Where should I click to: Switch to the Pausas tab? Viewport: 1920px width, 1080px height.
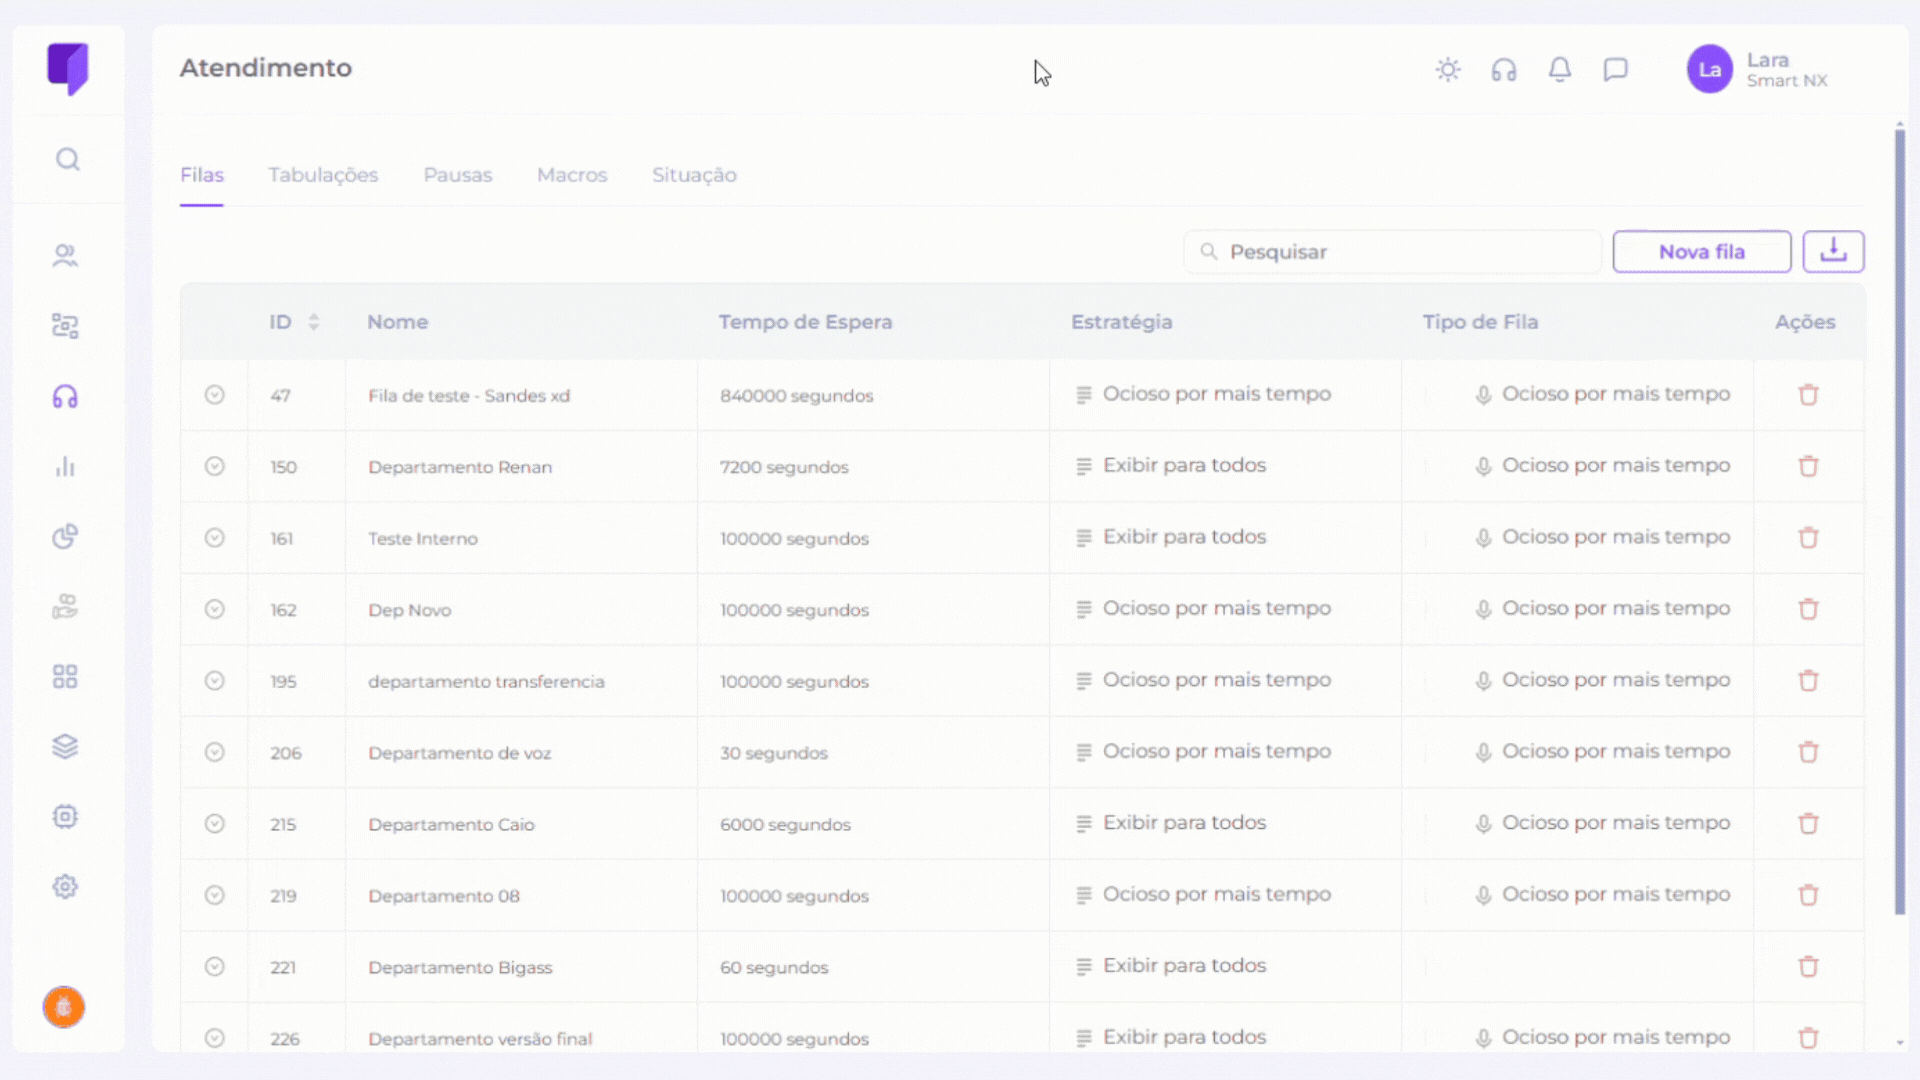(458, 175)
